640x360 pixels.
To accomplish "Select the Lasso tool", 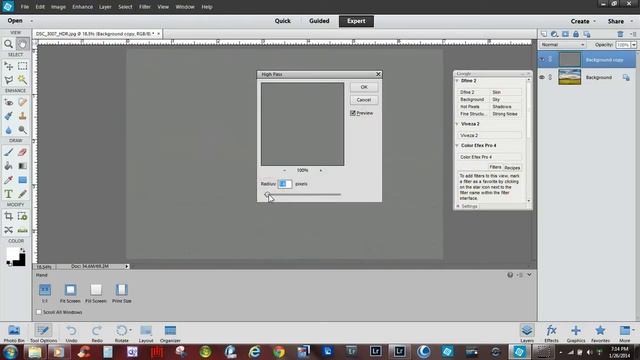I will [8, 80].
